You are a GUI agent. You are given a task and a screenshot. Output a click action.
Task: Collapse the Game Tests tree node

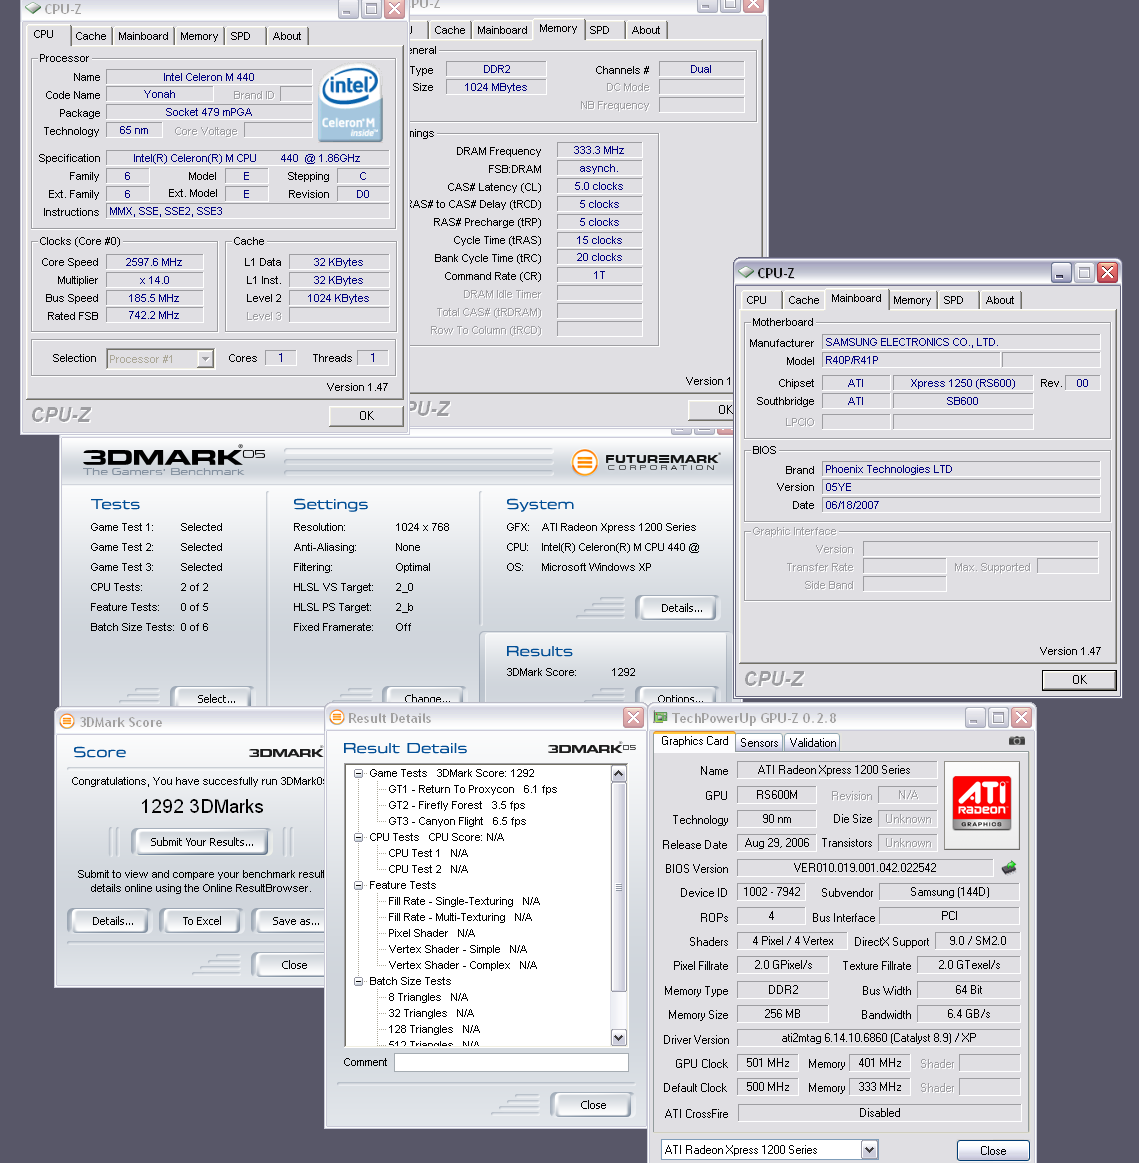coord(358,773)
